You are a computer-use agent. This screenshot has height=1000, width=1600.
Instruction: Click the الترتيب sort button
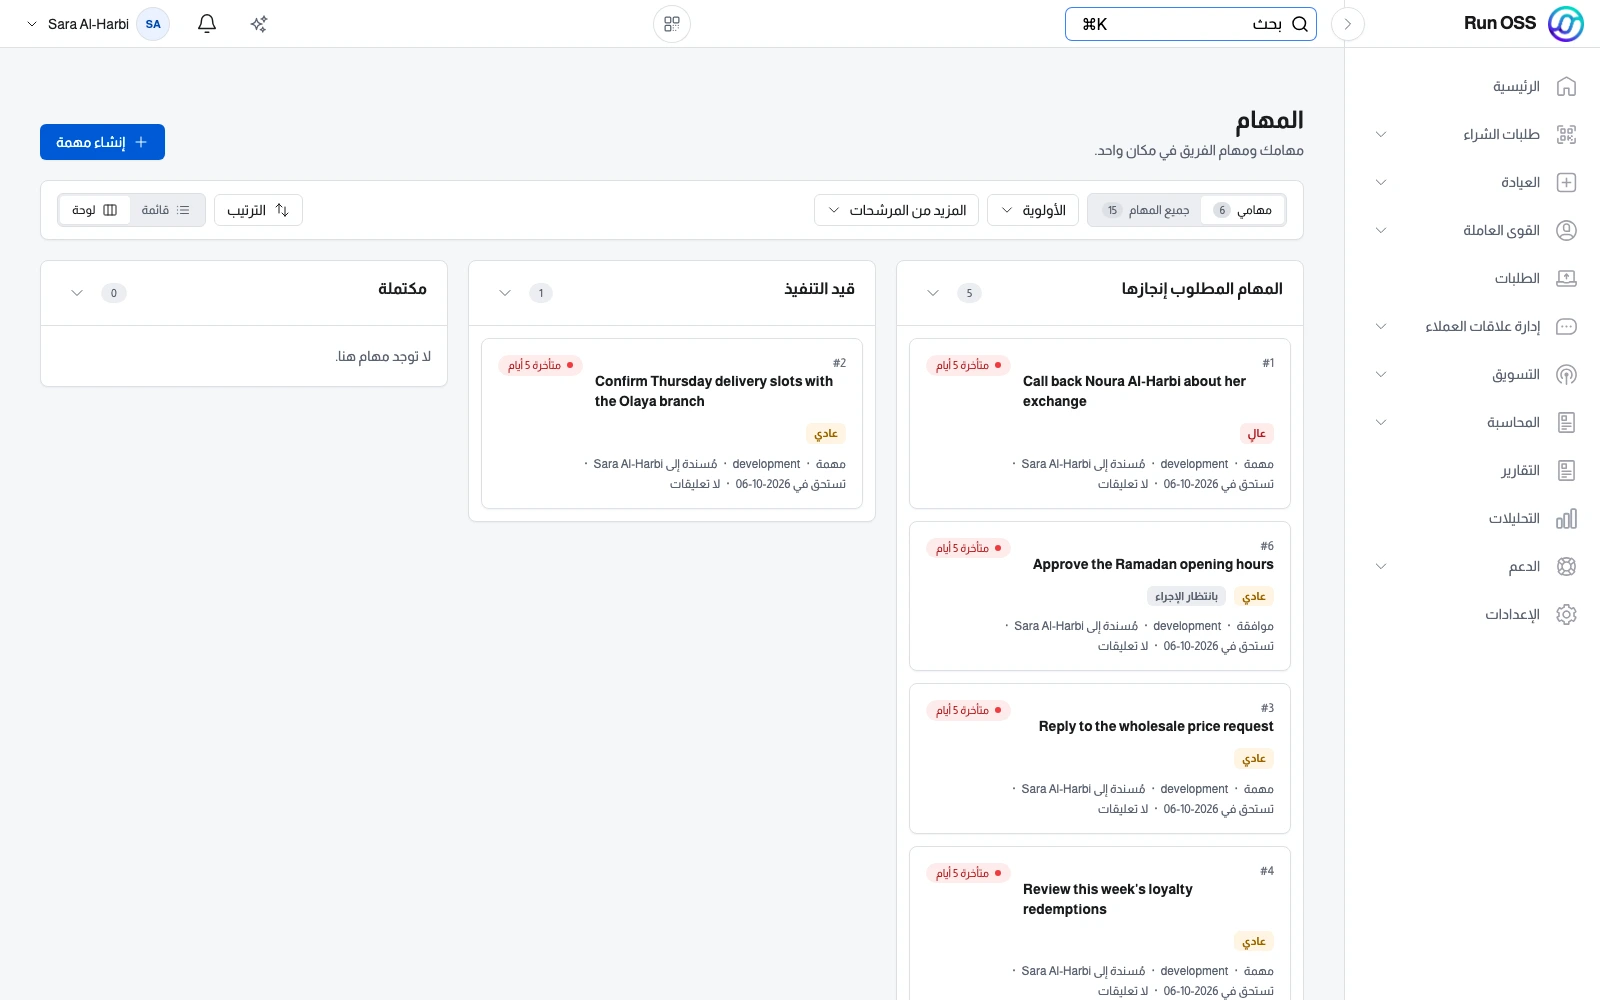coord(258,210)
